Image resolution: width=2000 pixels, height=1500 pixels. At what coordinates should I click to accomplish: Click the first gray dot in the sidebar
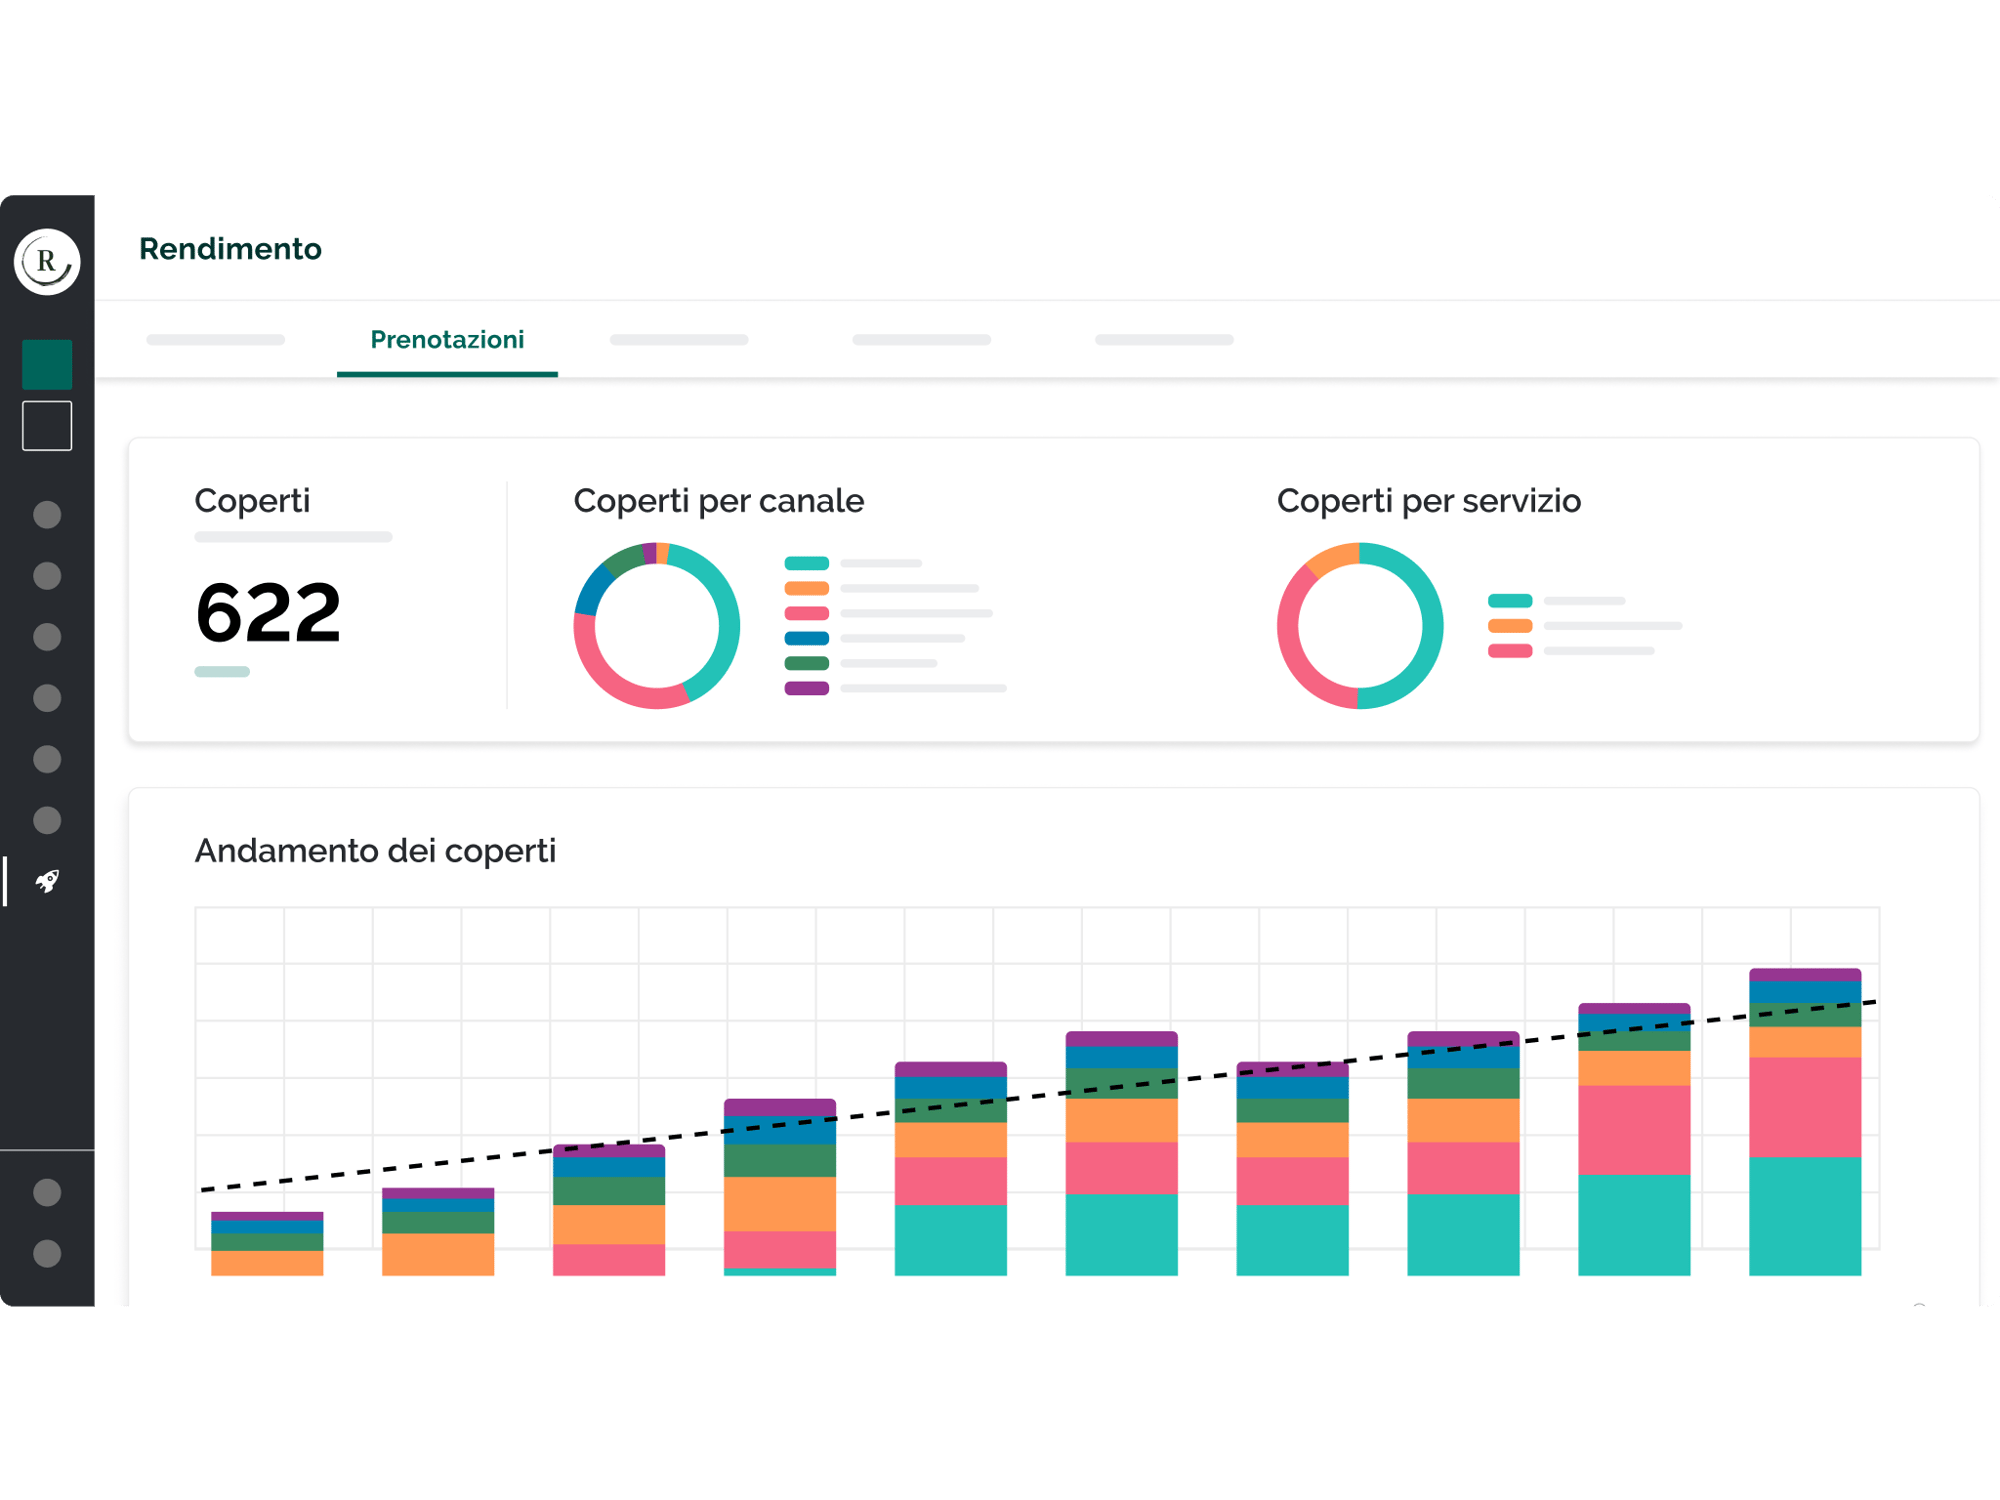click(47, 515)
